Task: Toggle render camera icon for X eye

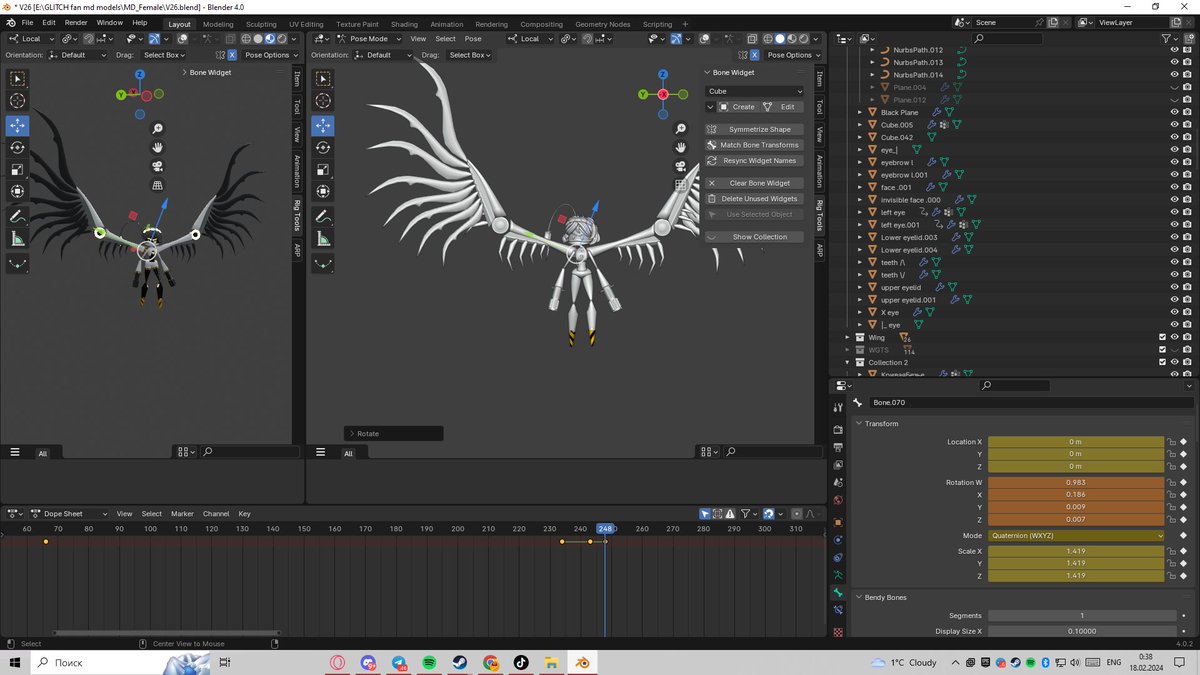Action: 1188,312
